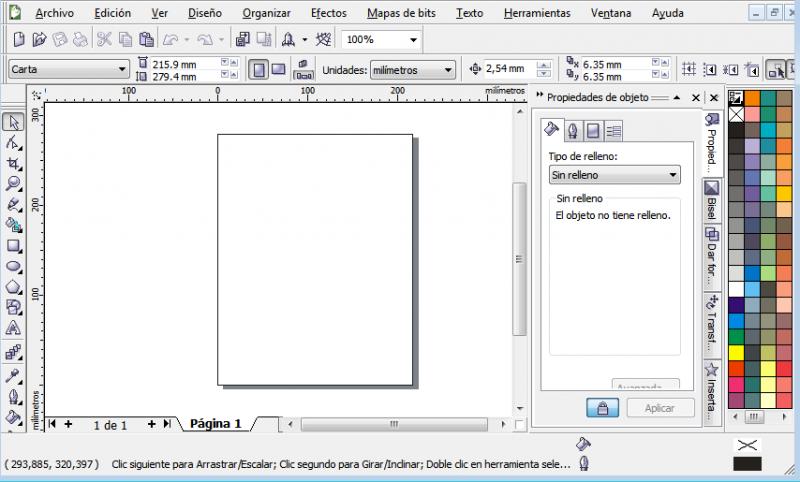Screen dimensions: 800x482
Task: Select the Eyedropper tool
Action: pos(14,376)
